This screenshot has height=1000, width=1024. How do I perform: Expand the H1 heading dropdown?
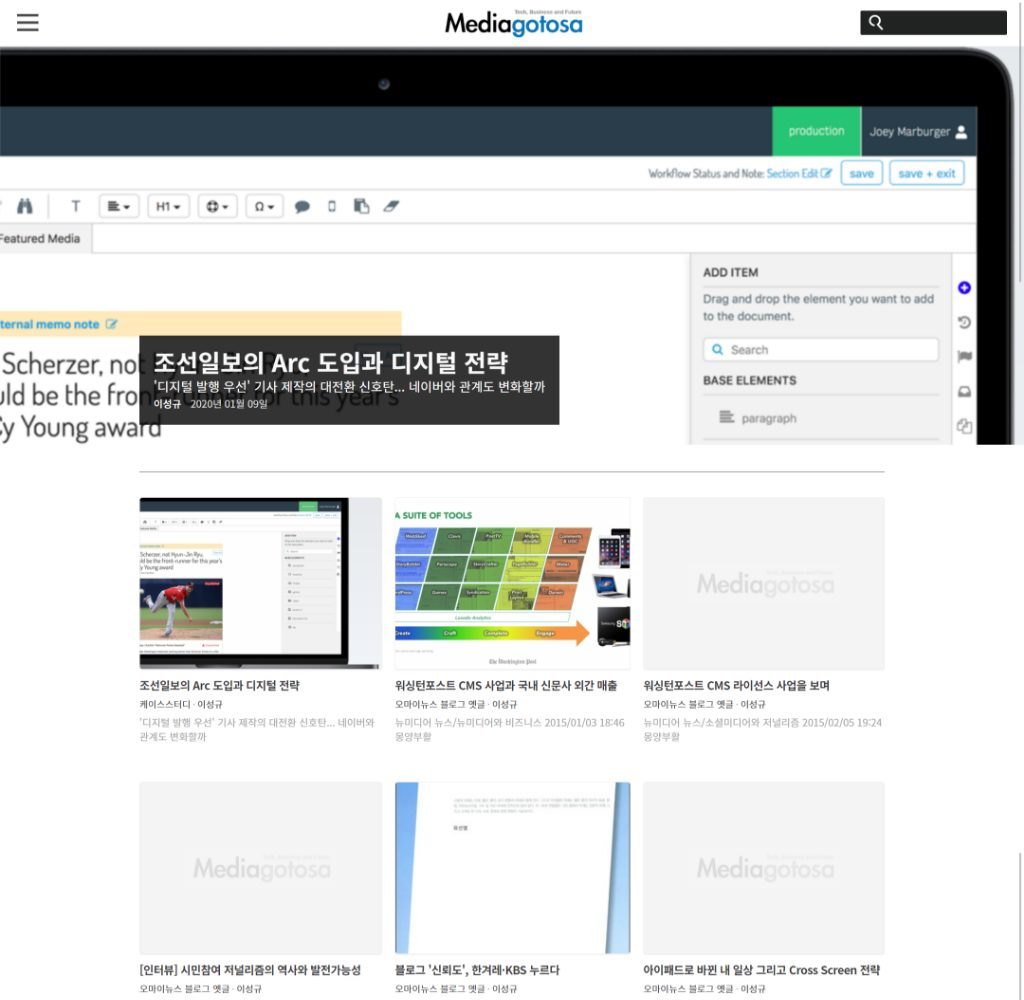(168, 207)
